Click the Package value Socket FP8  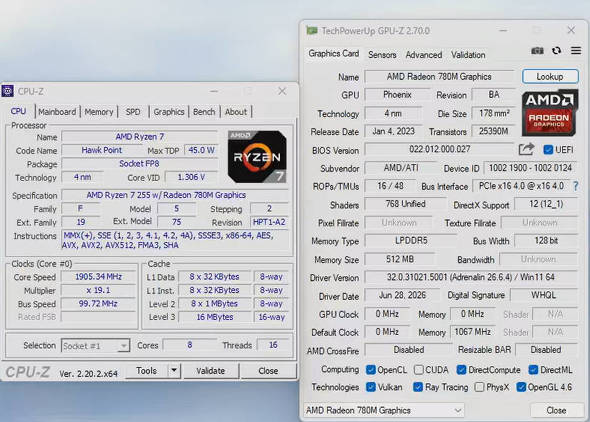pyautogui.click(x=140, y=164)
